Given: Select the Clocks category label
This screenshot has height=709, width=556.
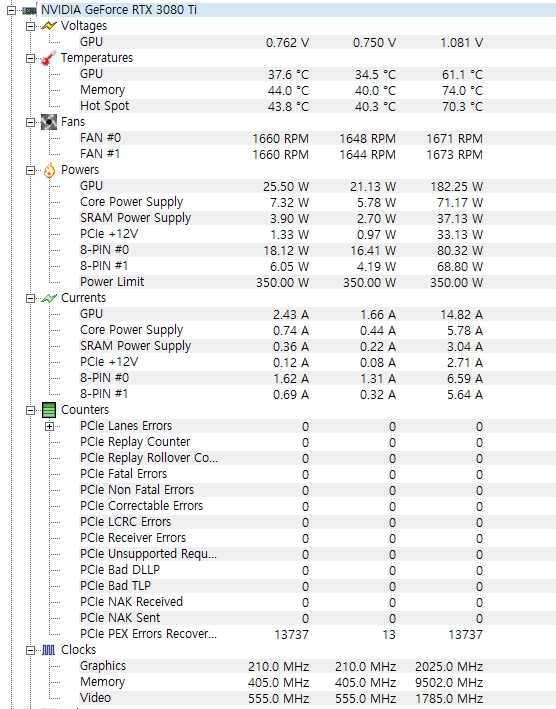Looking at the screenshot, I should [79, 650].
